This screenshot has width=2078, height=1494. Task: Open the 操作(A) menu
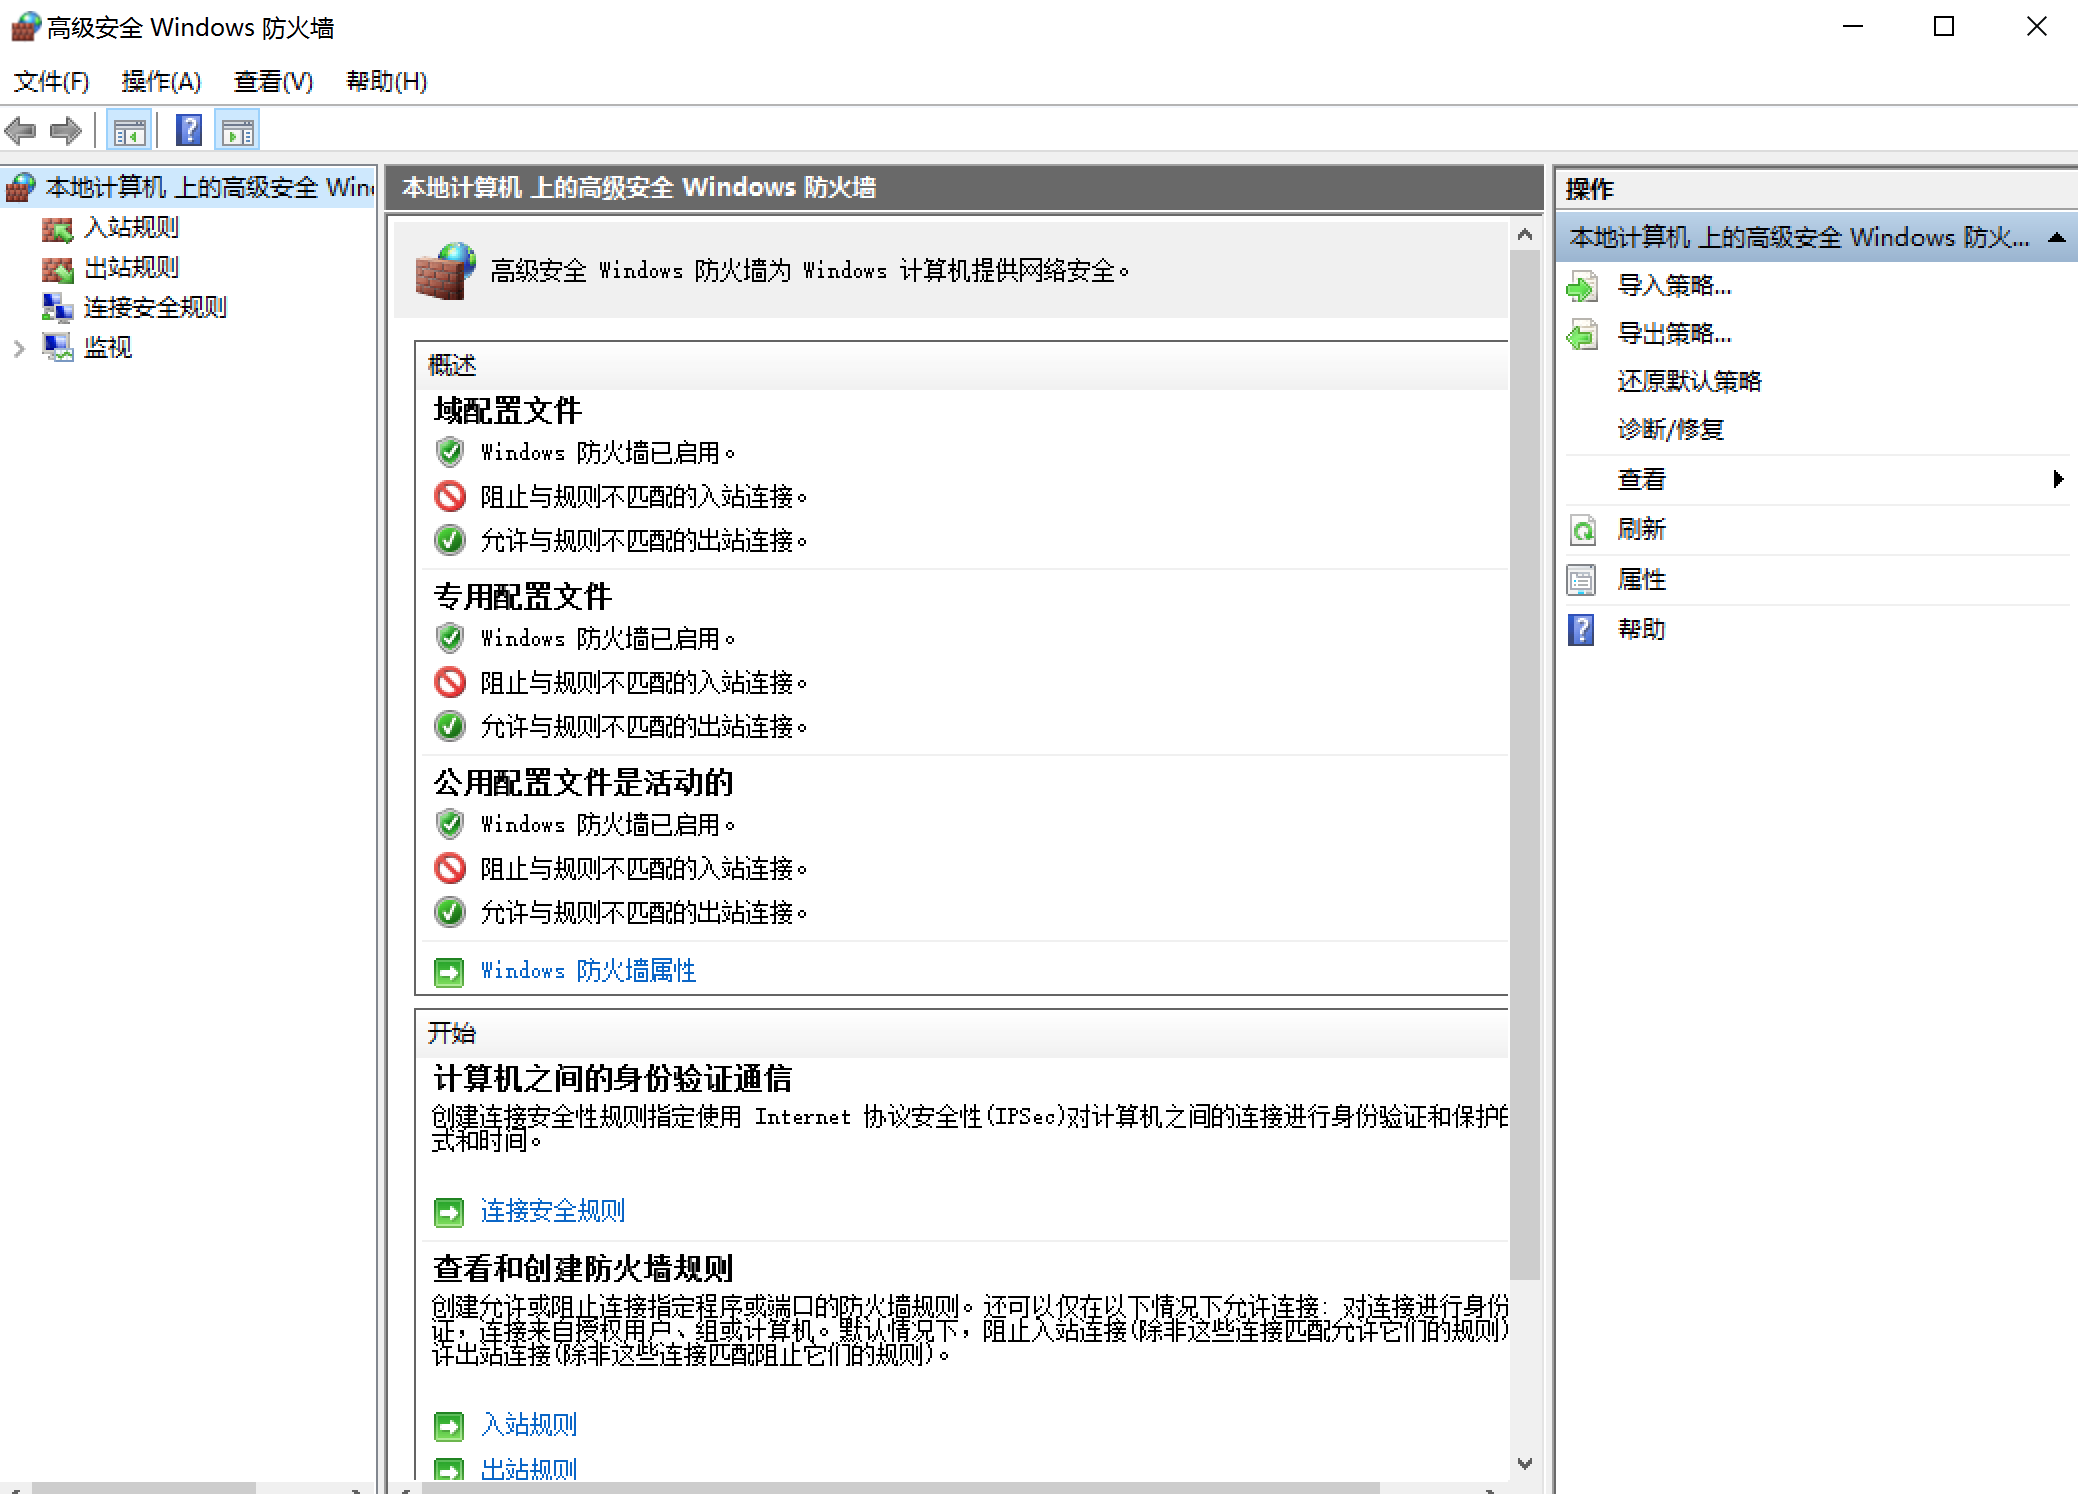[x=161, y=81]
